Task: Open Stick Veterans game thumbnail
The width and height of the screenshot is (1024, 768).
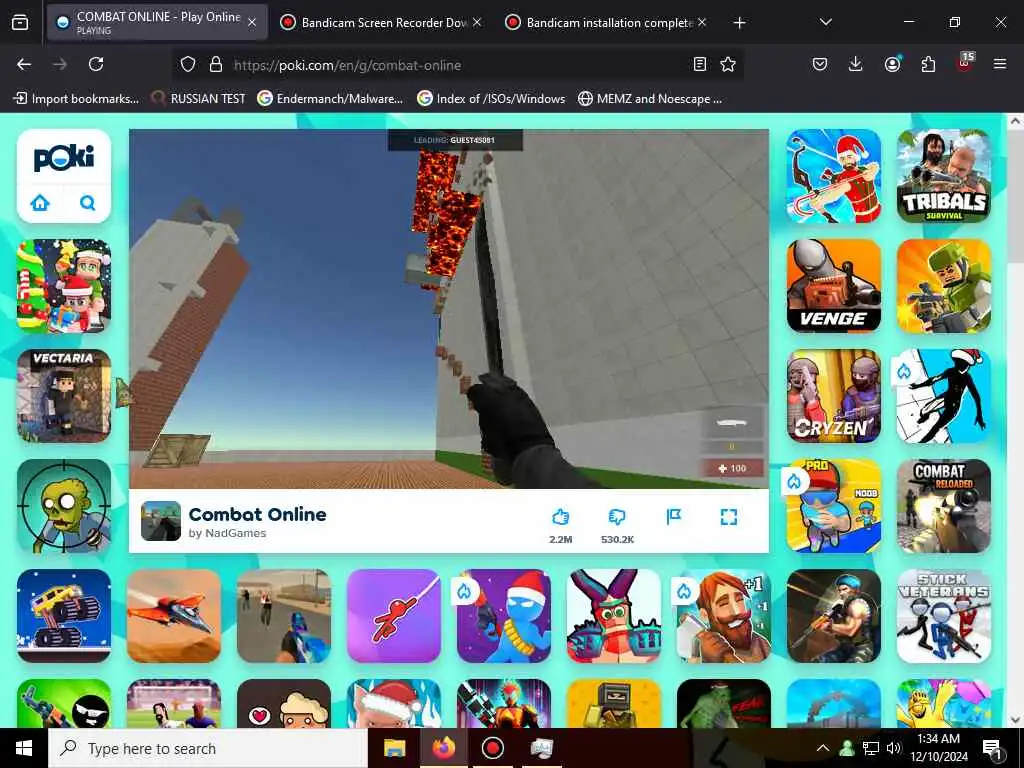Action: click(x=944, y=616)
